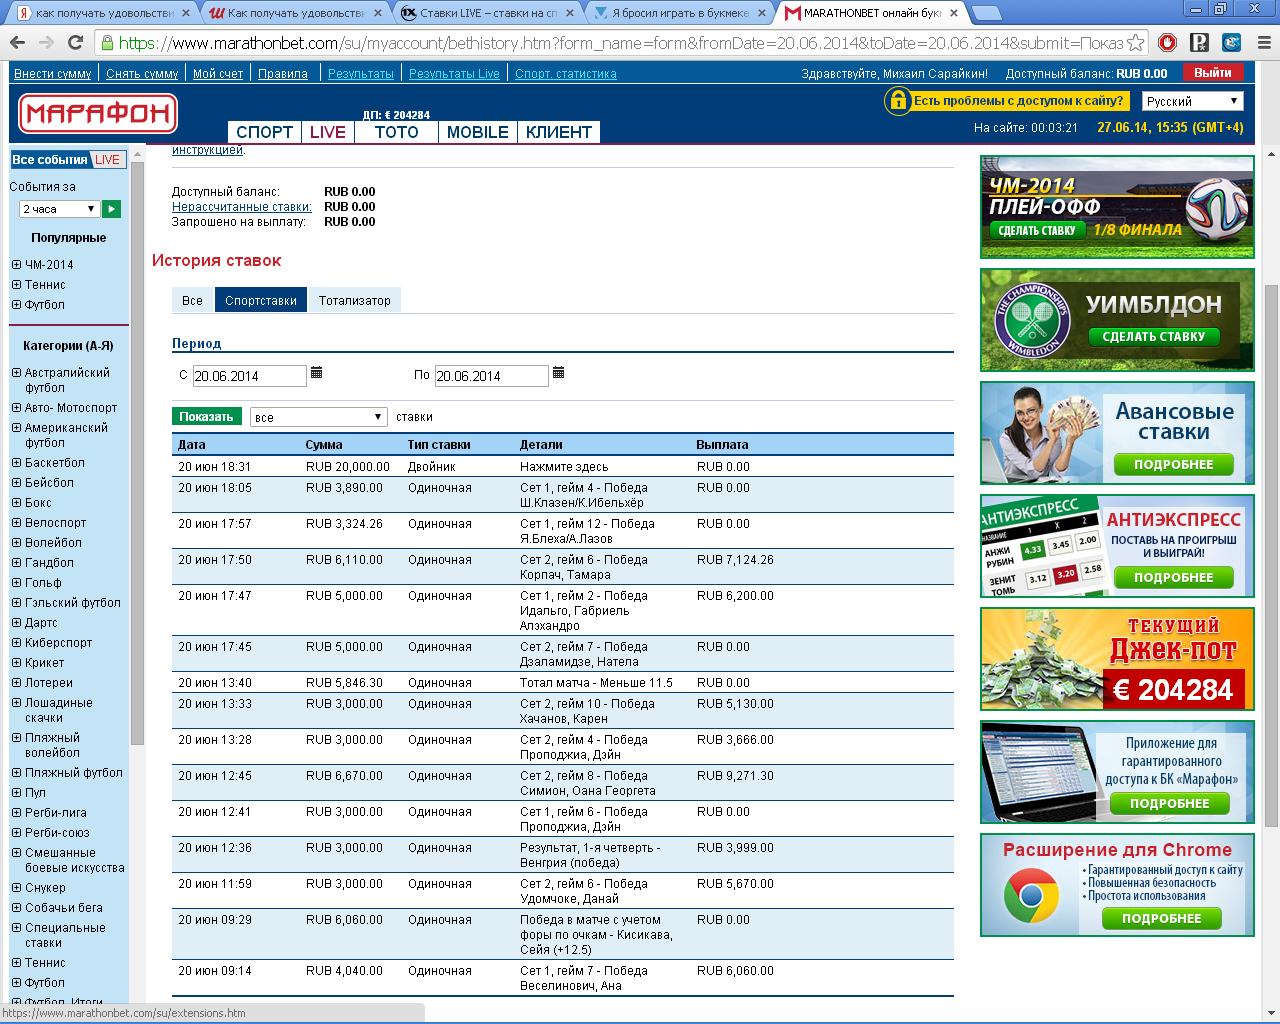Open the ТОТО main menu item
Image resolution: width=1280 pixels, height=1024 pixels.
click(x=396, y=132)
